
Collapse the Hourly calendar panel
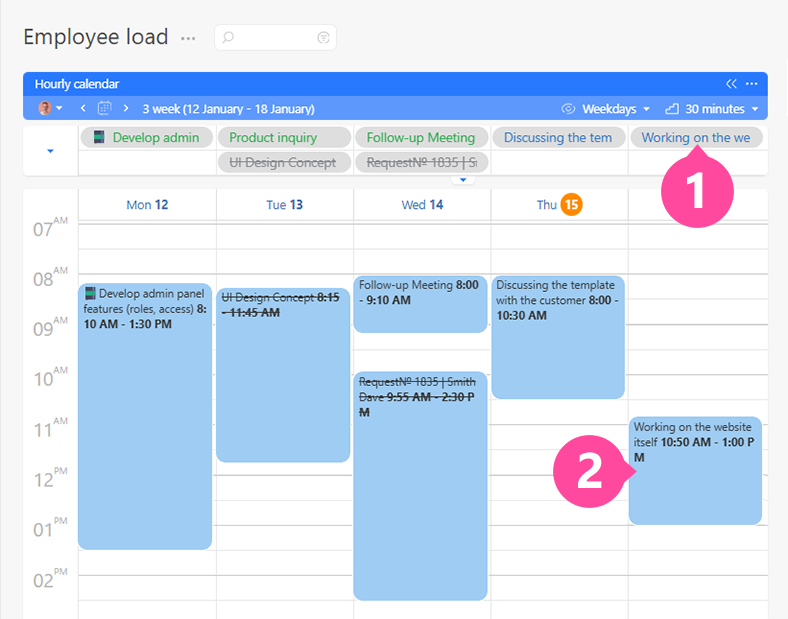pos(731,84)
